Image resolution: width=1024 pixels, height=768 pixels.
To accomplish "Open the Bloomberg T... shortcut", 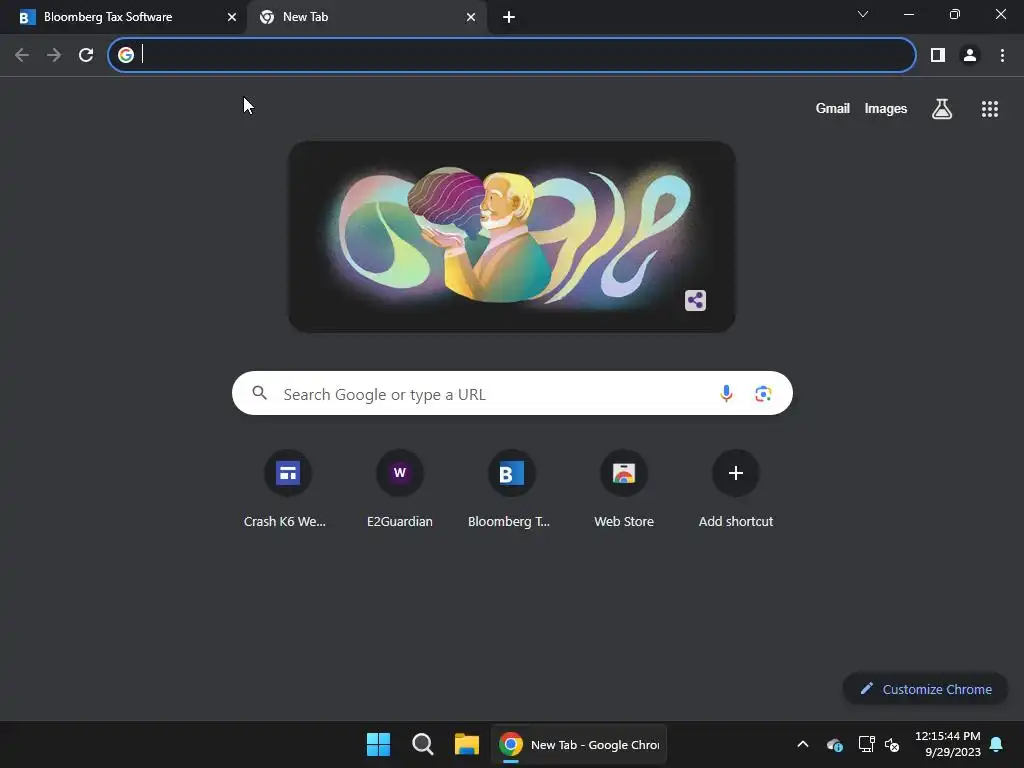I will point(511,490).
